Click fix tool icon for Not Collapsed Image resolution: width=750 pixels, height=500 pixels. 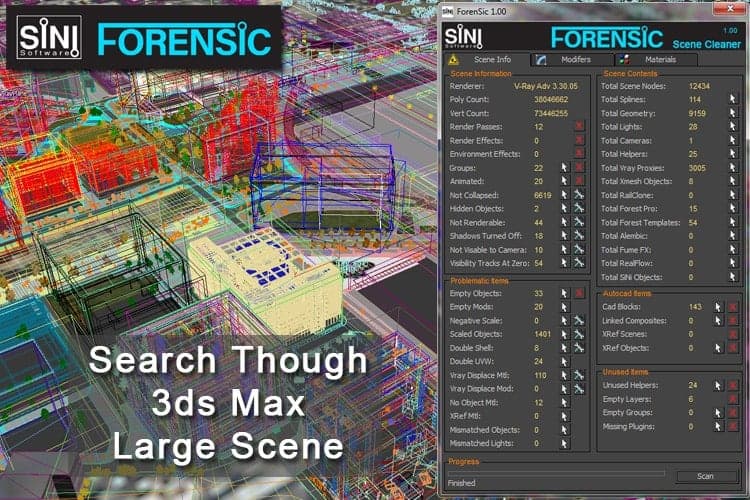coord(578,195)
